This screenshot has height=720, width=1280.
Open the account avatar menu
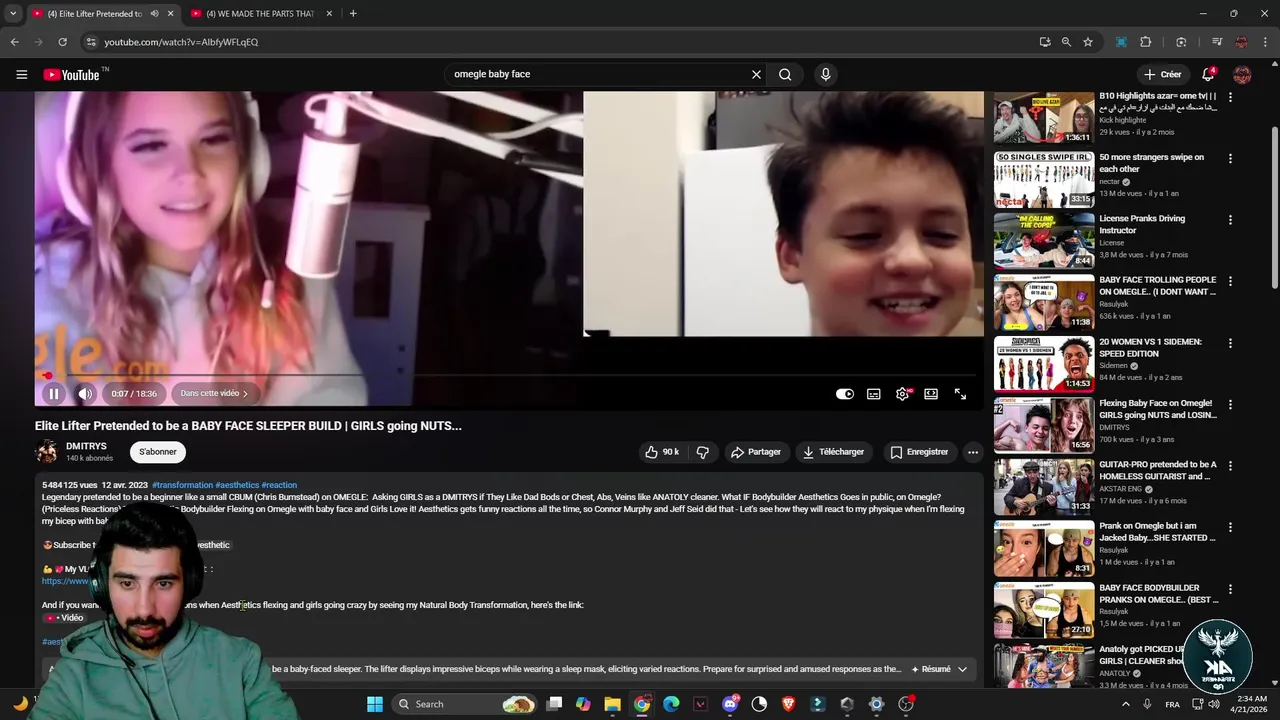[x=1242, y=74]
